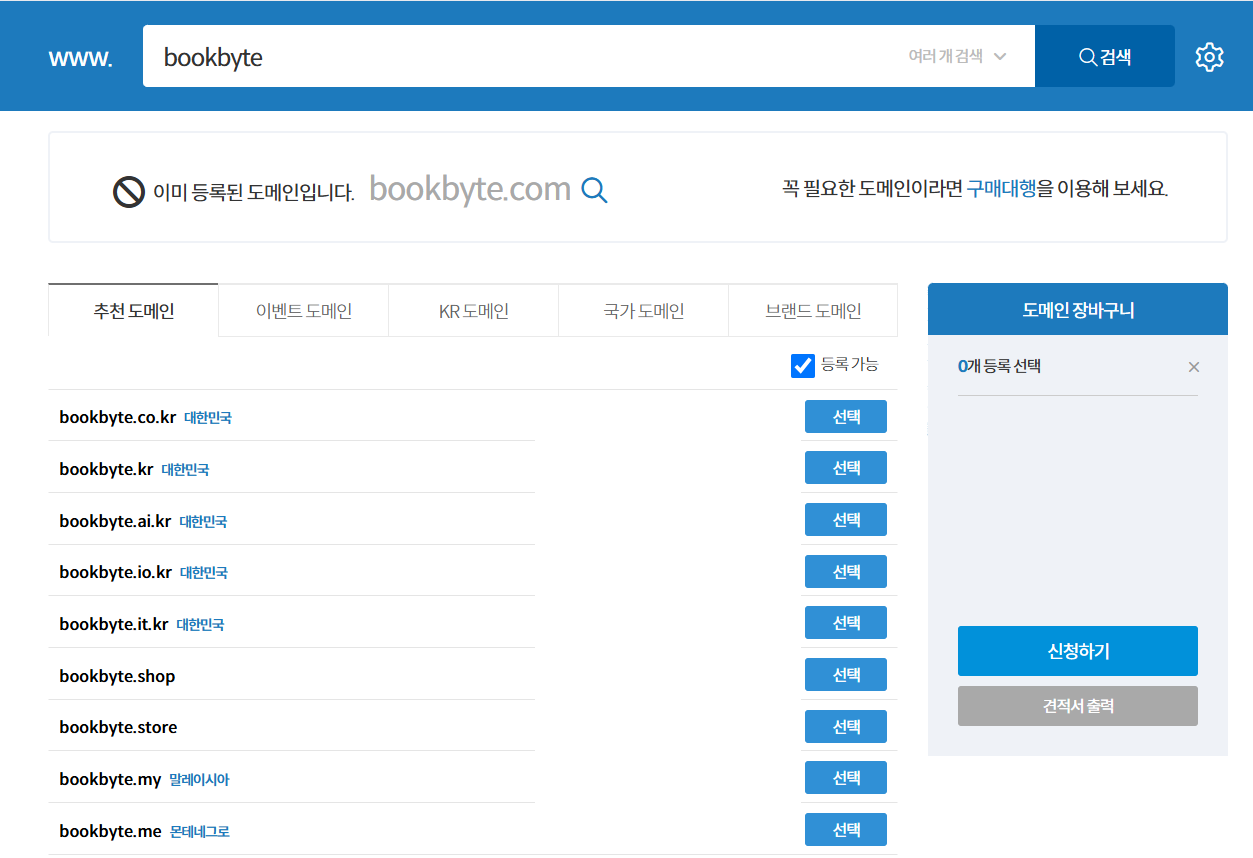Screen dimensions: 1253x858
Task: Click the bookbyte.kr domain name
Action: click(106, 469)
